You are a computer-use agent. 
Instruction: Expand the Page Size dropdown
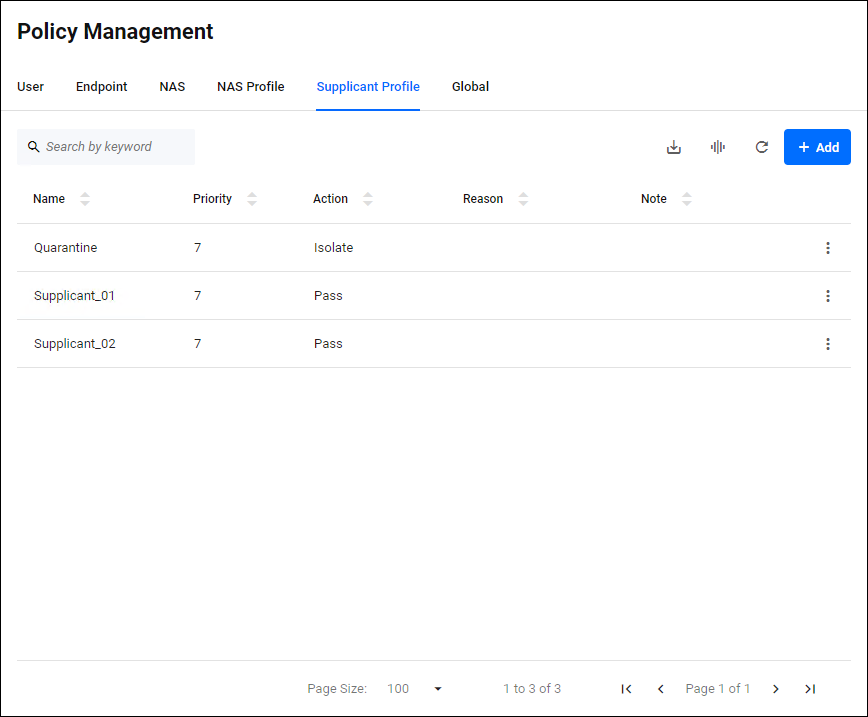(437, 689)
